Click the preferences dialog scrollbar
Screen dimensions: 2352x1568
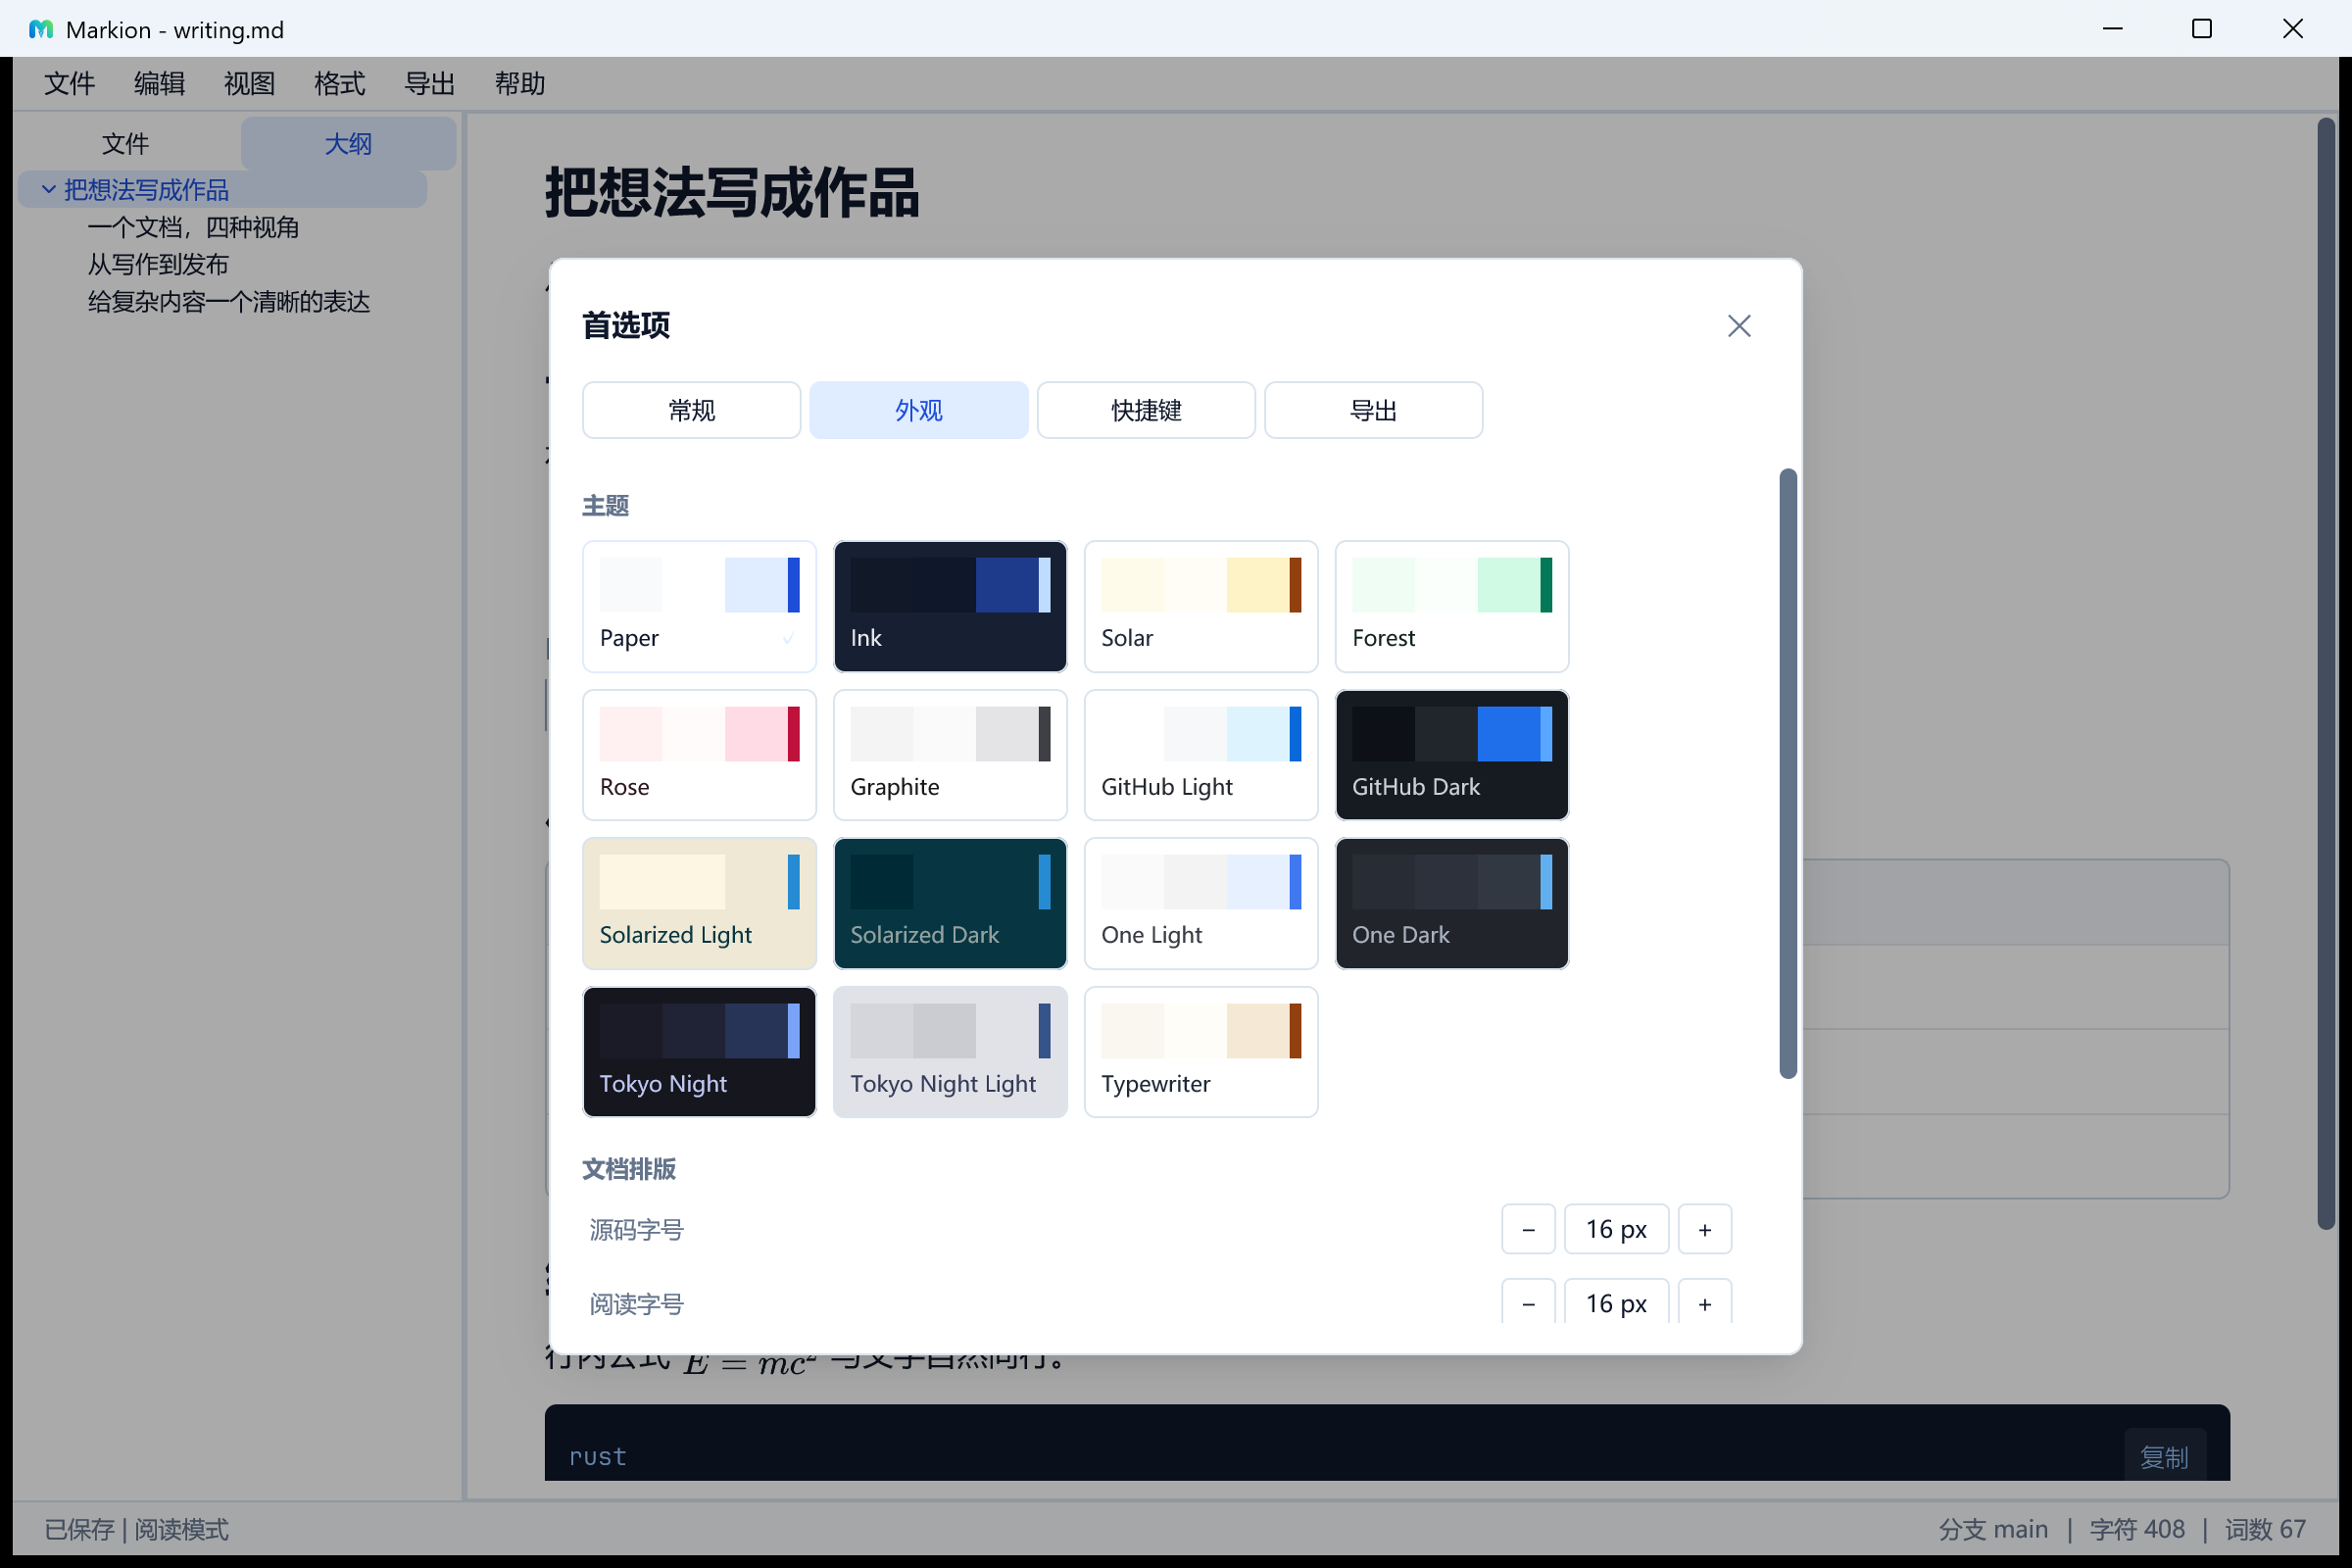1788,773
